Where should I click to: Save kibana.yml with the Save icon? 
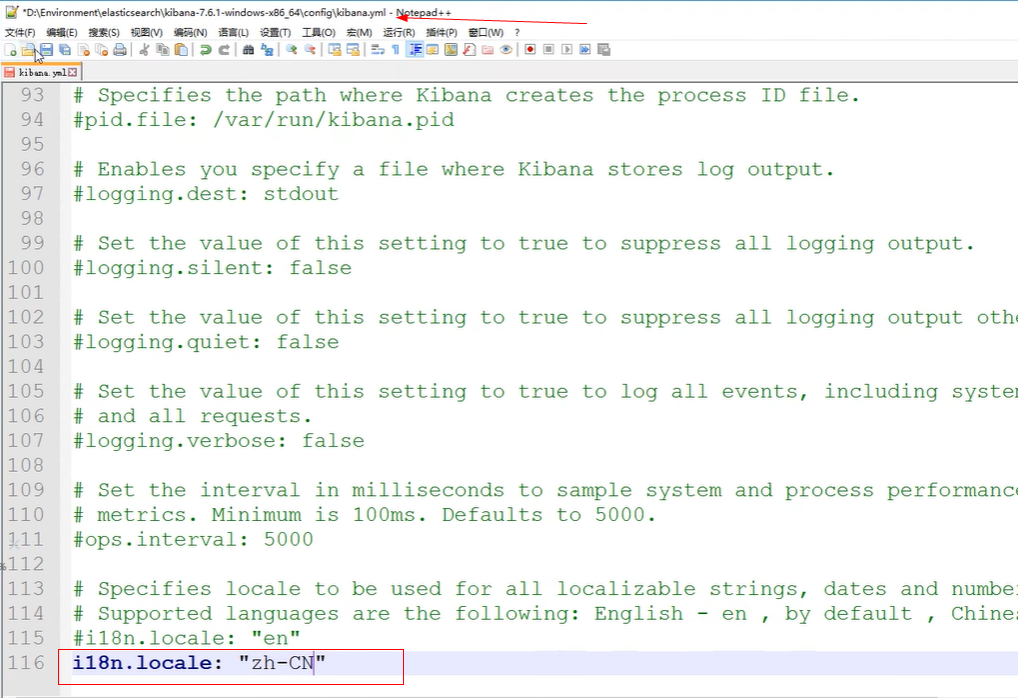click(x=46, y=50)
